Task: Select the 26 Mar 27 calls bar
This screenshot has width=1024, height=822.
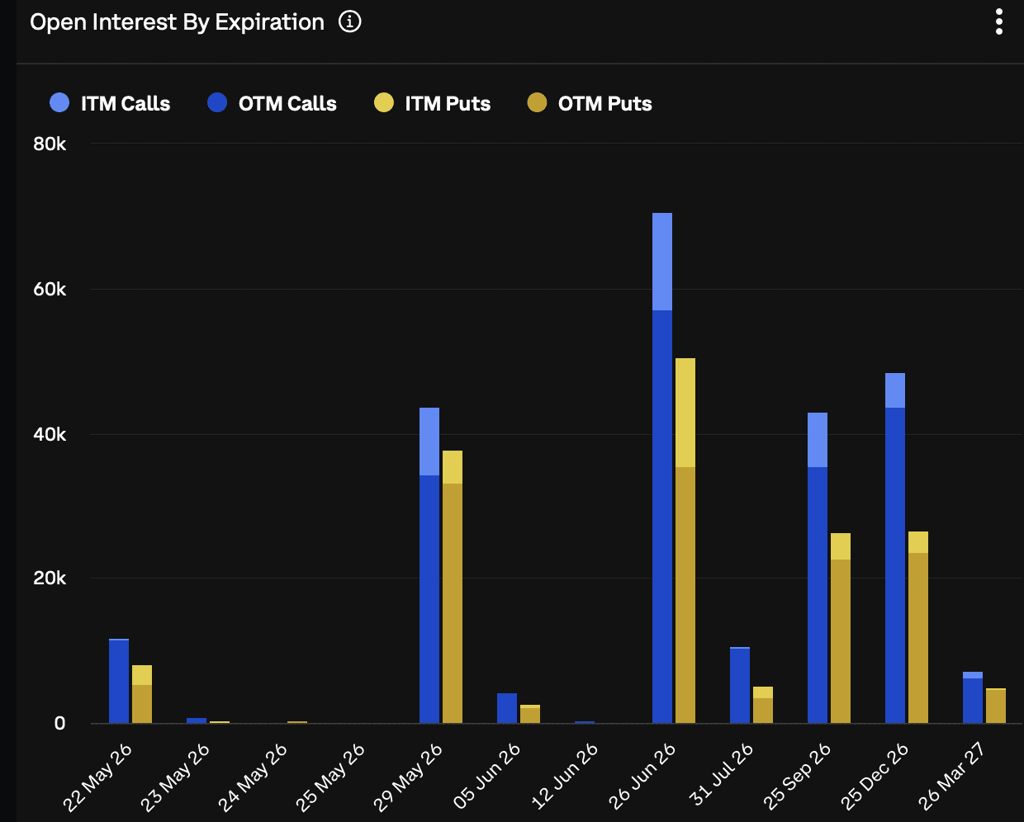Action: [x=972, y=697]
